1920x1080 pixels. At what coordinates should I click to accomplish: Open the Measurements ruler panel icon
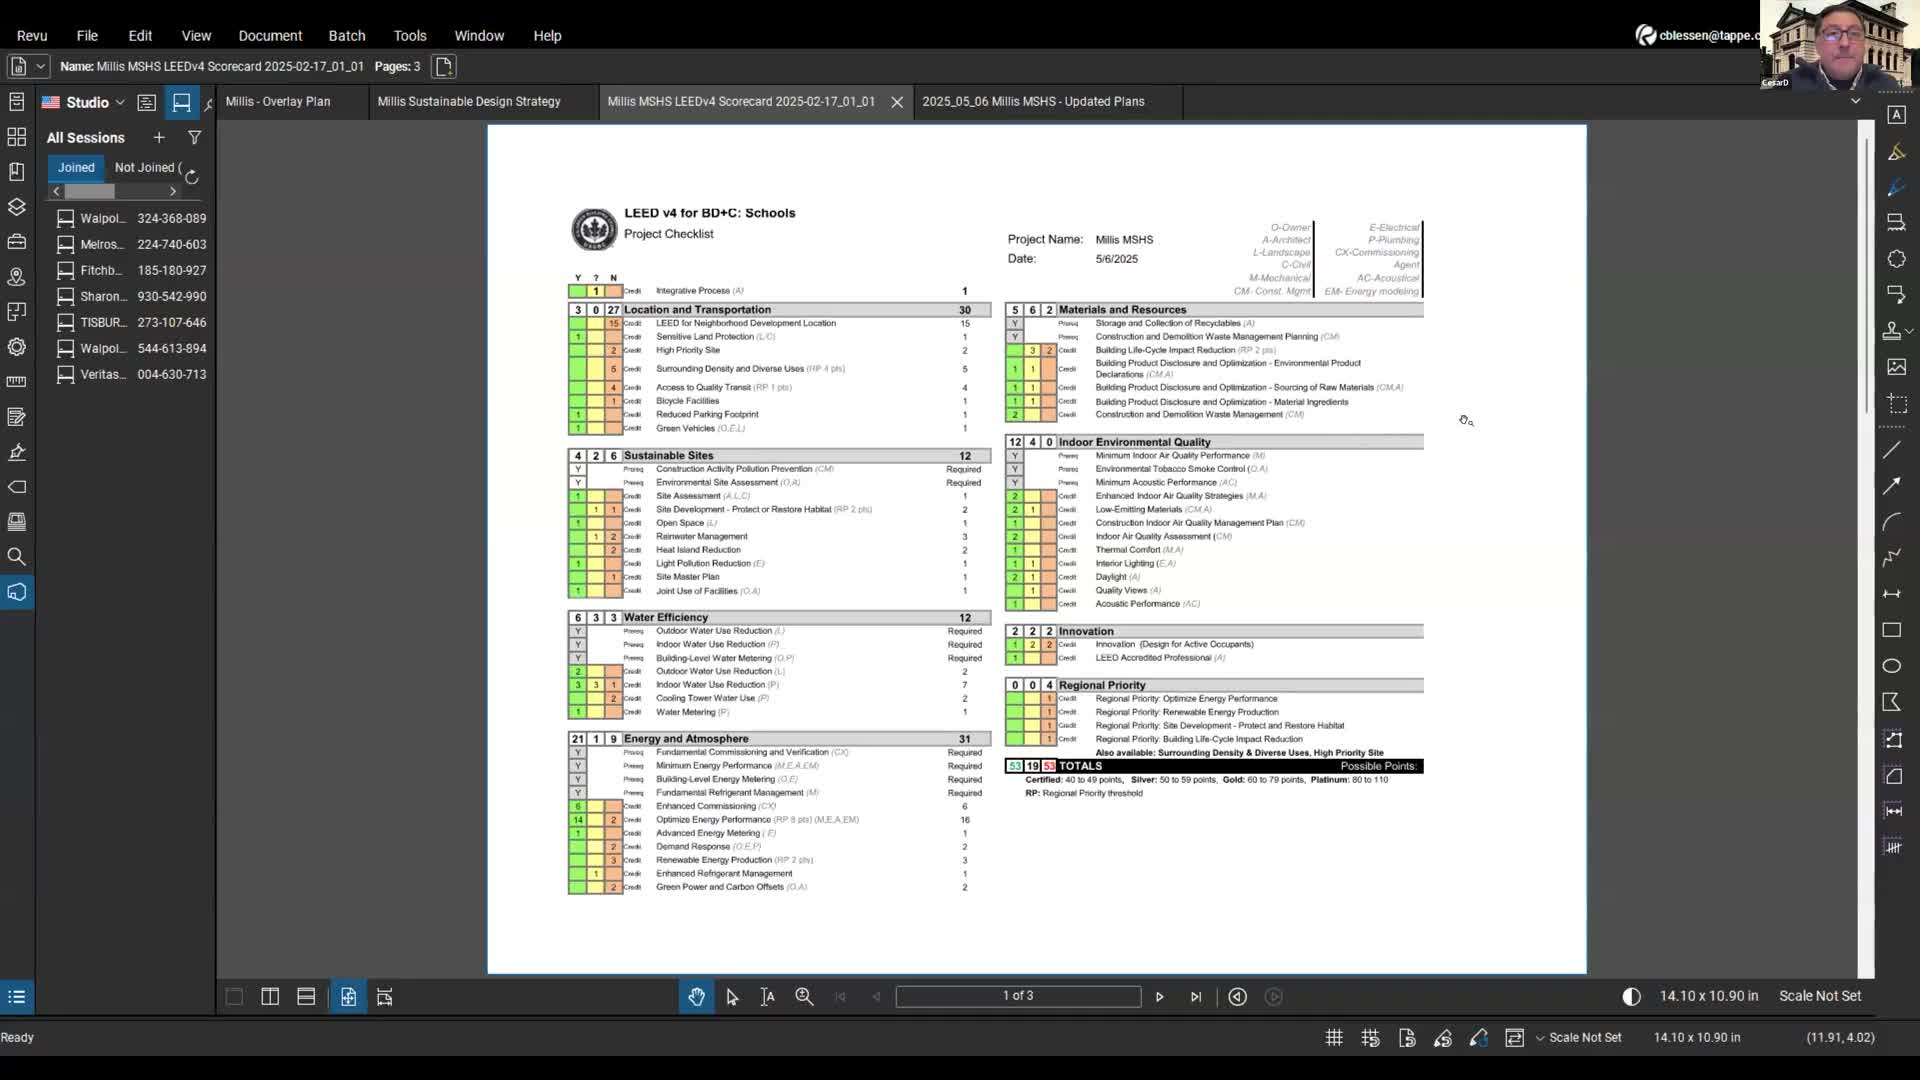coord(17,382)
